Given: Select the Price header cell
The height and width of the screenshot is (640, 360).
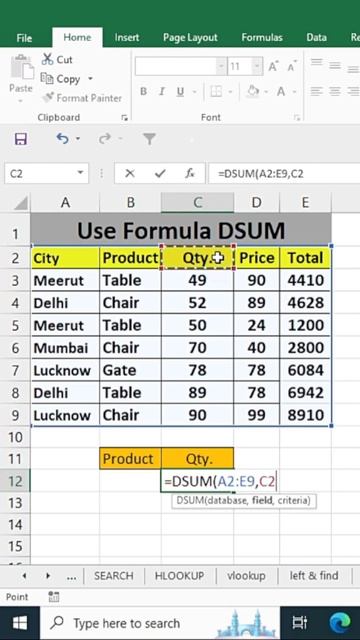Looking at the screenshot, I should [x=256, y=258].
